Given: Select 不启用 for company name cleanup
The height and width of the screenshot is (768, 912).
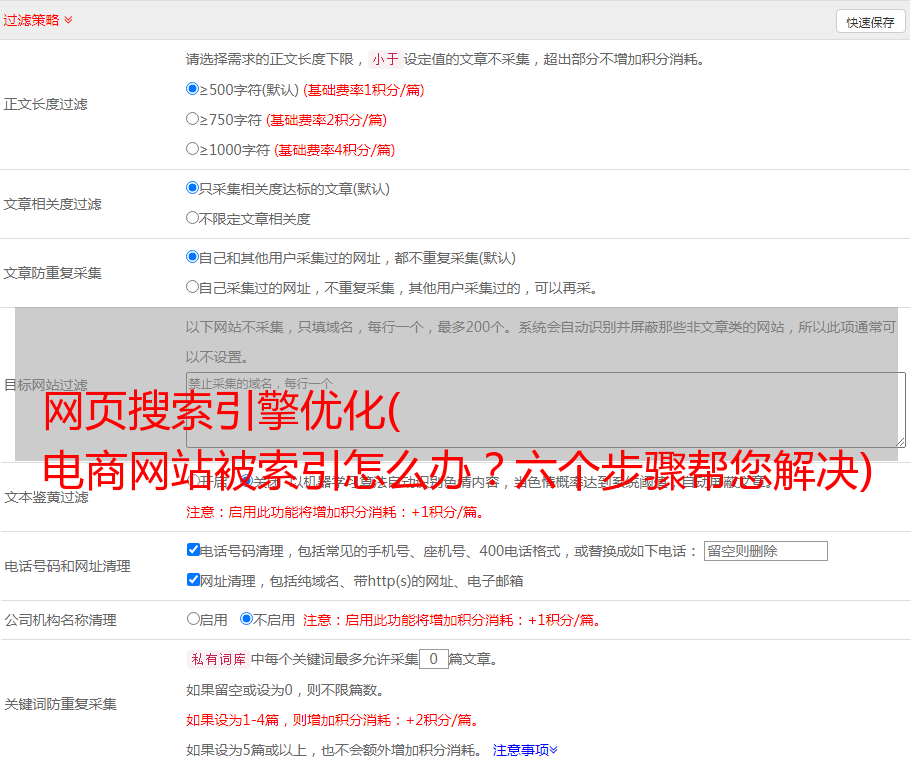Looking at the screenshot, I should (x=246, y=619).
